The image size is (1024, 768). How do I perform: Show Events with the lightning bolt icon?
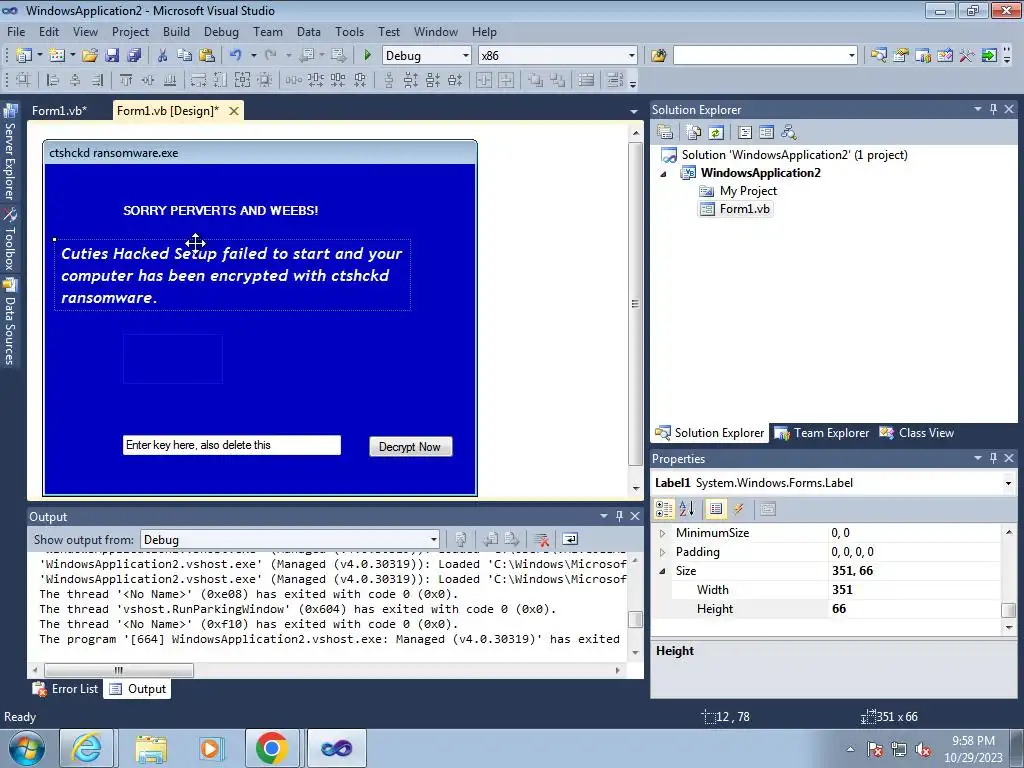738,509
